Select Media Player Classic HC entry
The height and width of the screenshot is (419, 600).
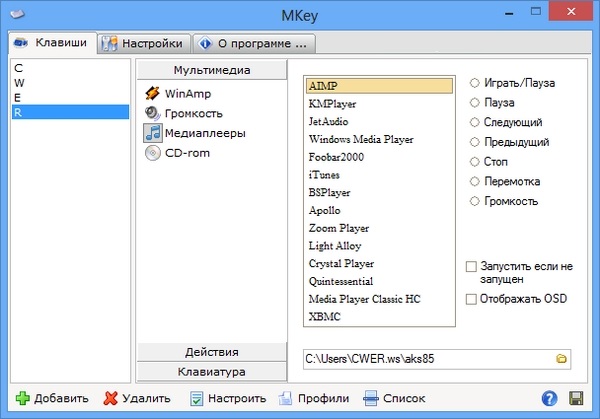(379, 298)
